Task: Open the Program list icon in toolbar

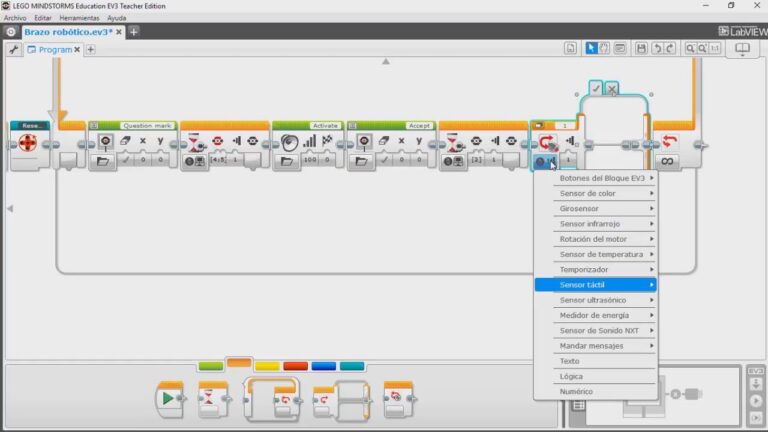Action: (x=571, y=48)
